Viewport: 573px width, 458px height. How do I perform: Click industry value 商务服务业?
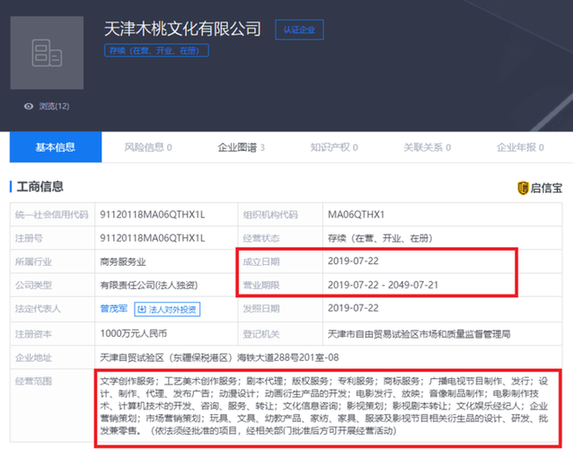pos(123,262)
